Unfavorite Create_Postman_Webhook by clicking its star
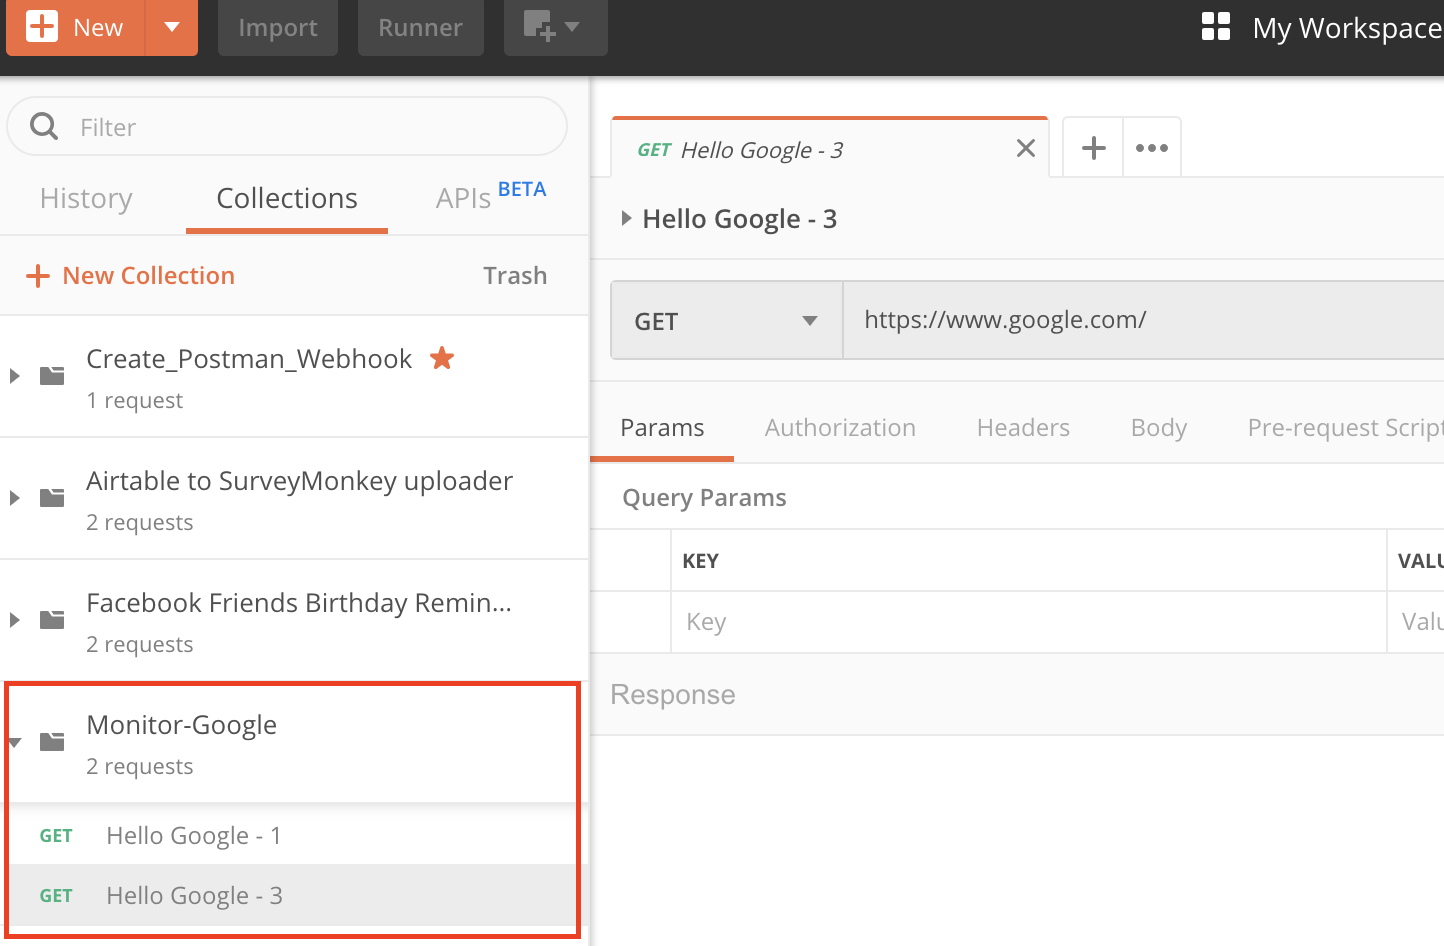The height and width of the screenshot is (946, 1444). (441, 358)
